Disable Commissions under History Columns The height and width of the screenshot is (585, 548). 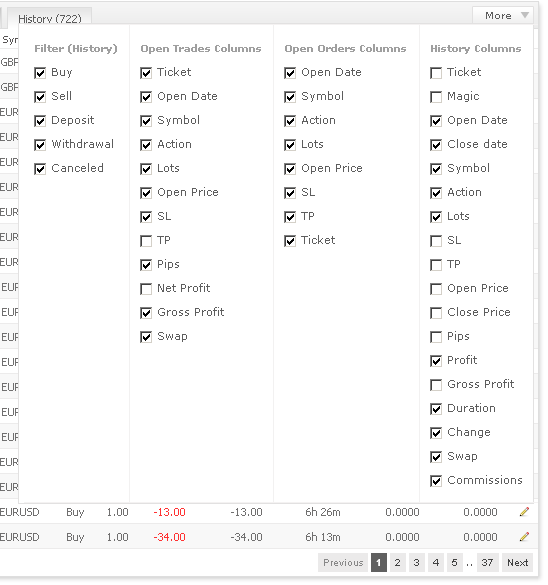[436, 481]
